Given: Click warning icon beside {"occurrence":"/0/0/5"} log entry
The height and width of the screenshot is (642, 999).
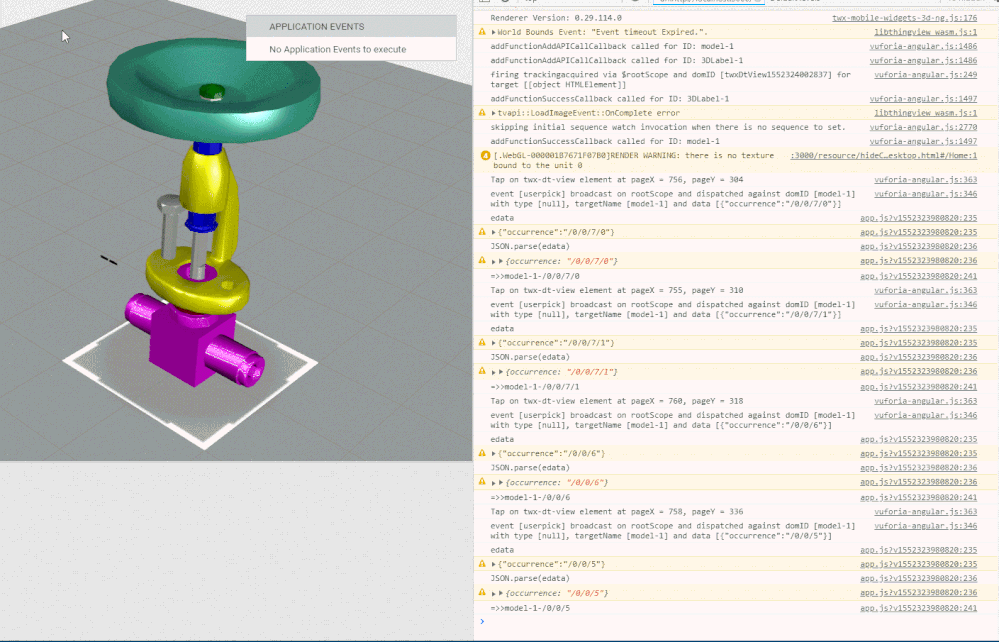Looking at the screenshot, I should (482, 564).
